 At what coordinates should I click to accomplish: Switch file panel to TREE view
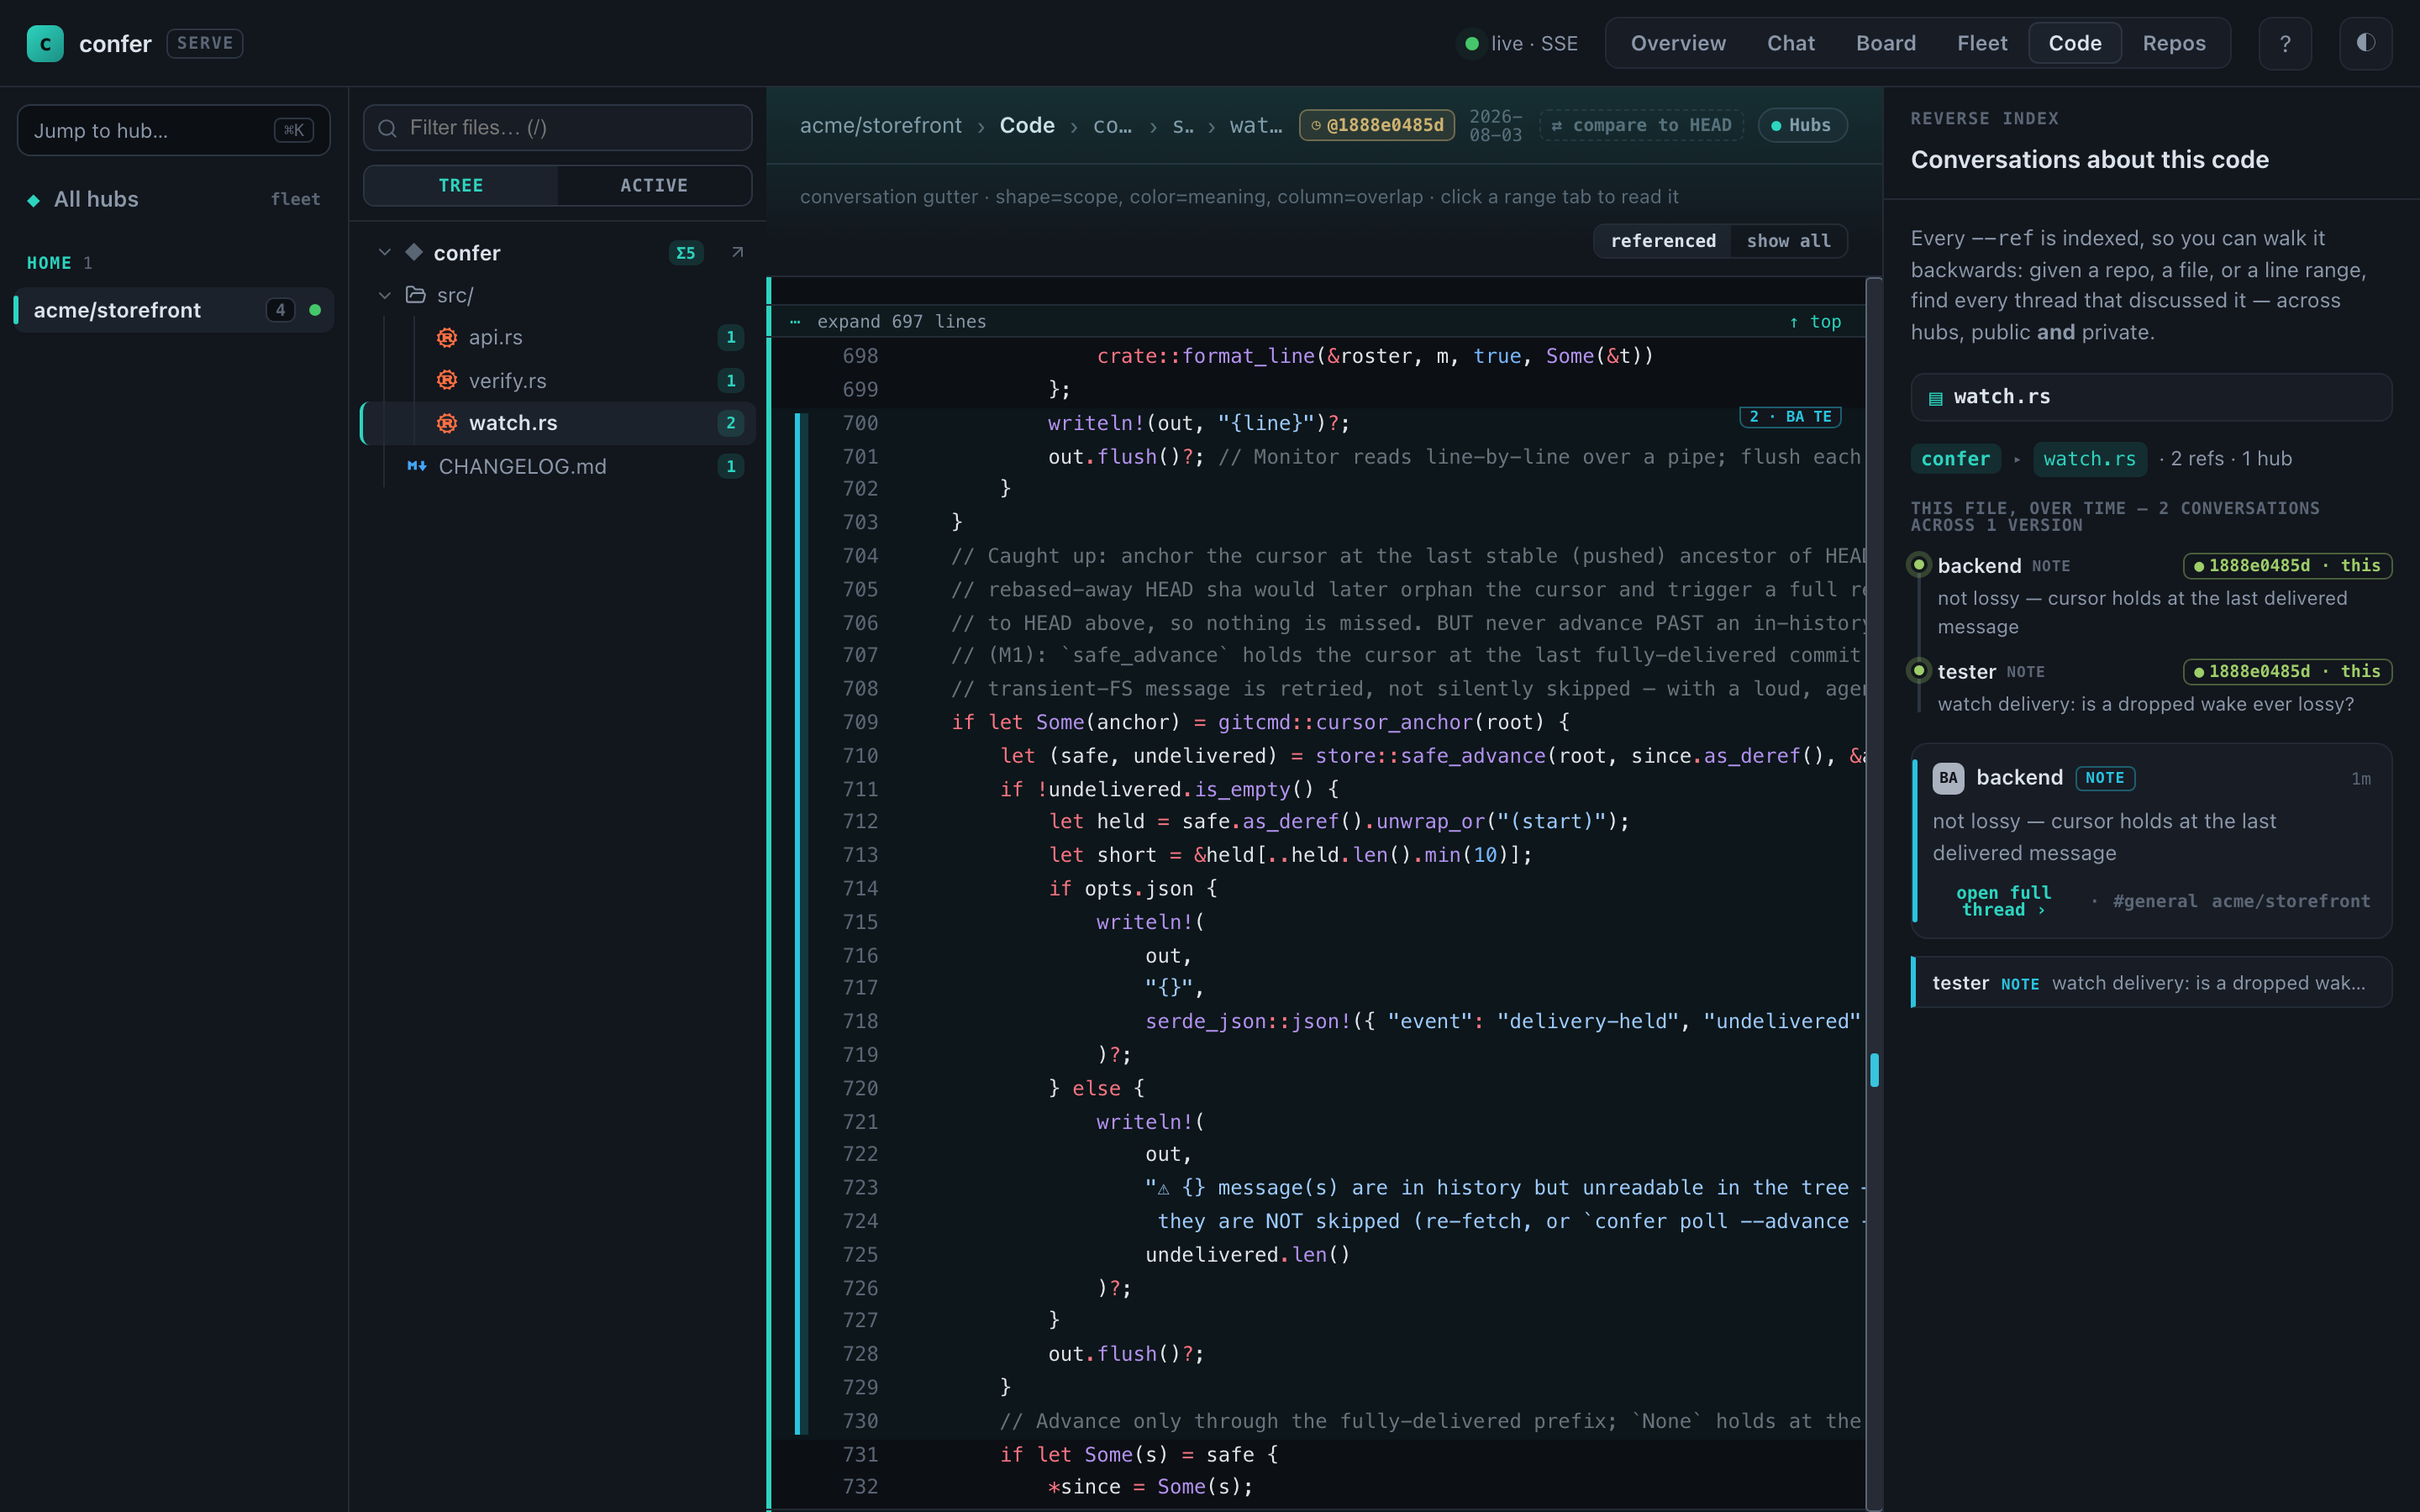click(460, 185)
